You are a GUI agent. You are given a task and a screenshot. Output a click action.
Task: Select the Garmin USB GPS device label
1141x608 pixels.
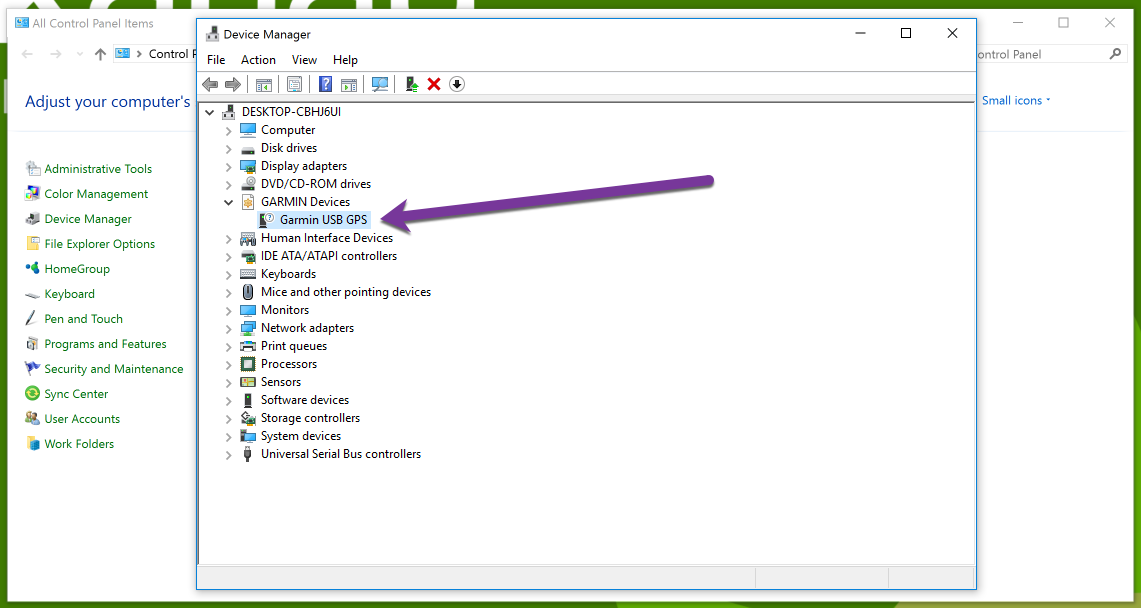pos(324,220)
